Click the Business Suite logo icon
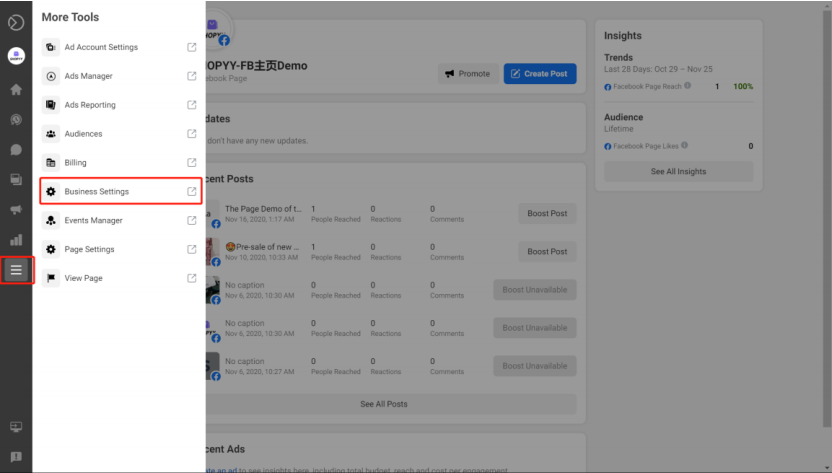832x473 pixels. pos(16,22)
